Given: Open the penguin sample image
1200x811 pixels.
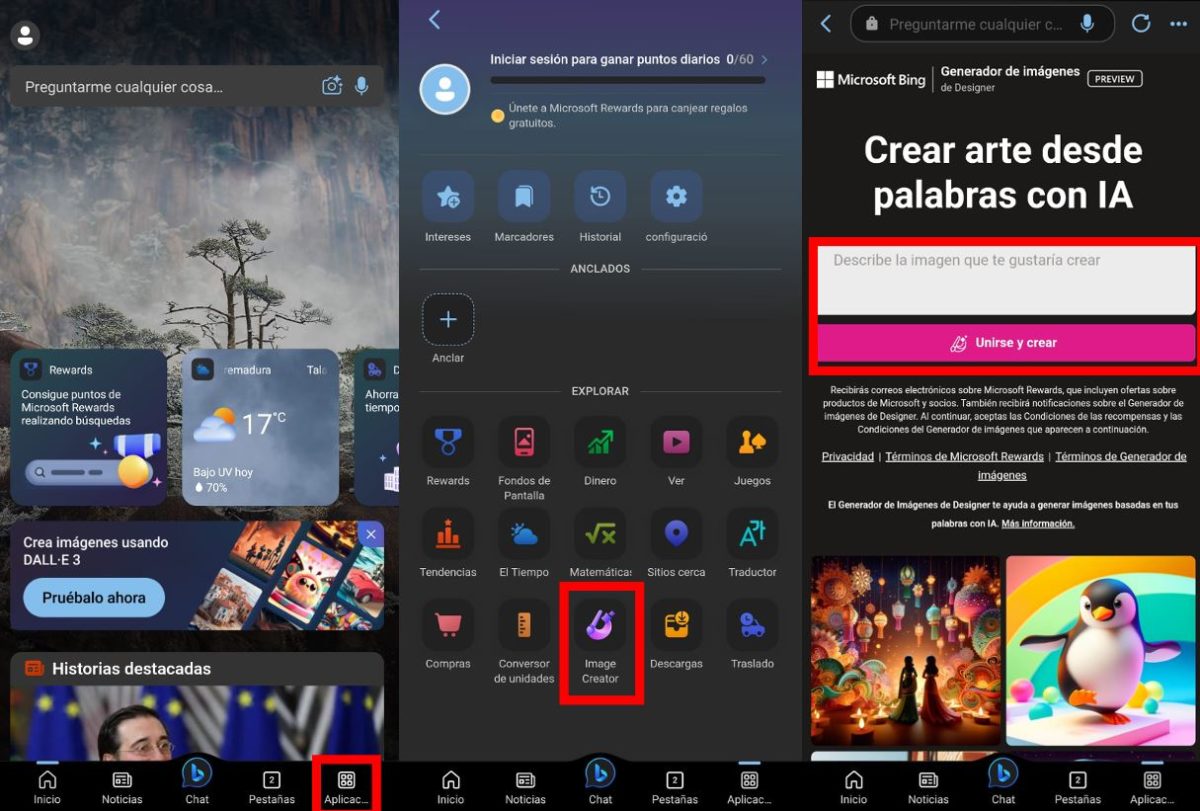Looking at the screenshot, I should [1101, 650].
